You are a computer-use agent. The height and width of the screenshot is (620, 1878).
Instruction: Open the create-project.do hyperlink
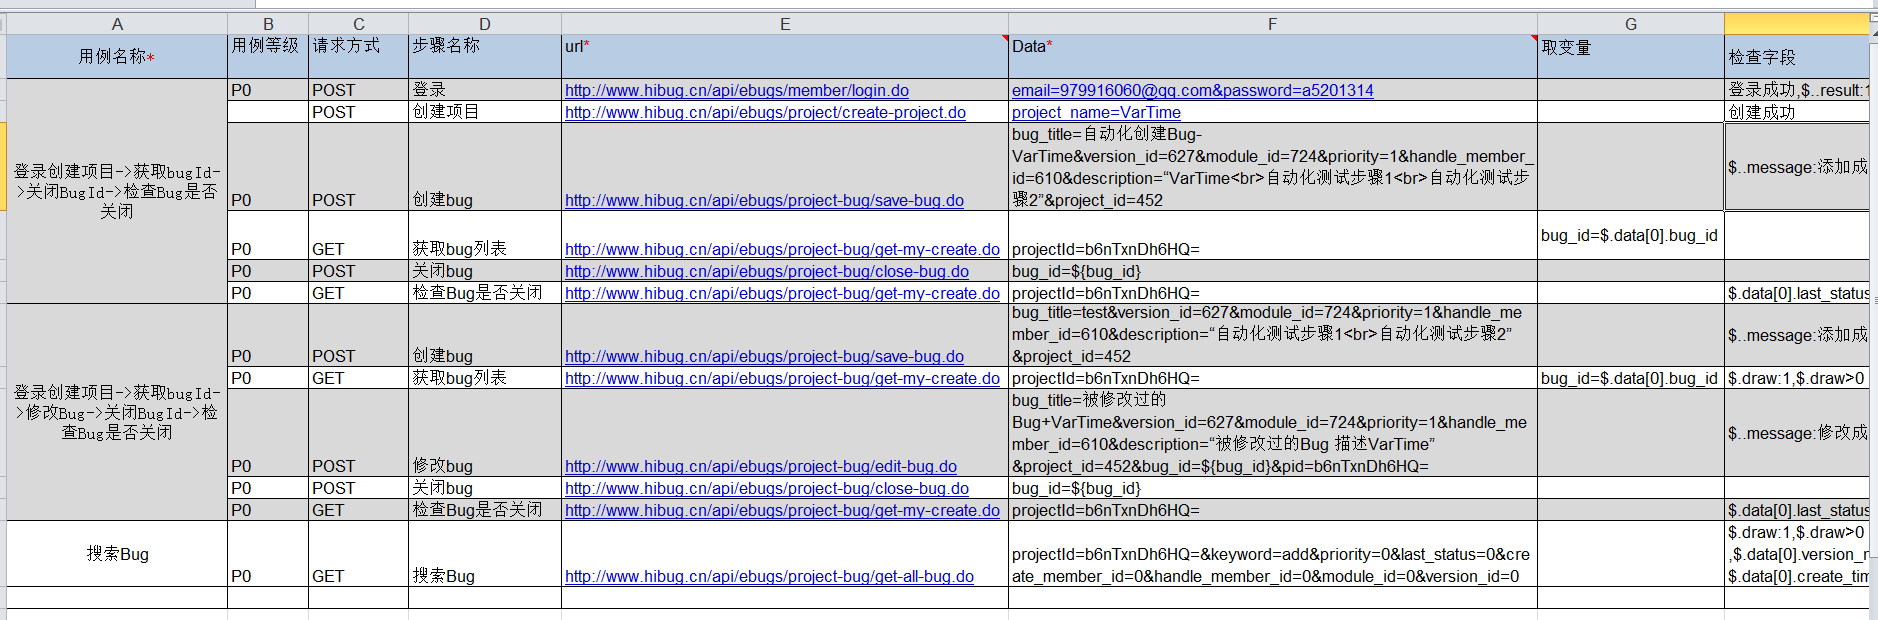point(765,112)
